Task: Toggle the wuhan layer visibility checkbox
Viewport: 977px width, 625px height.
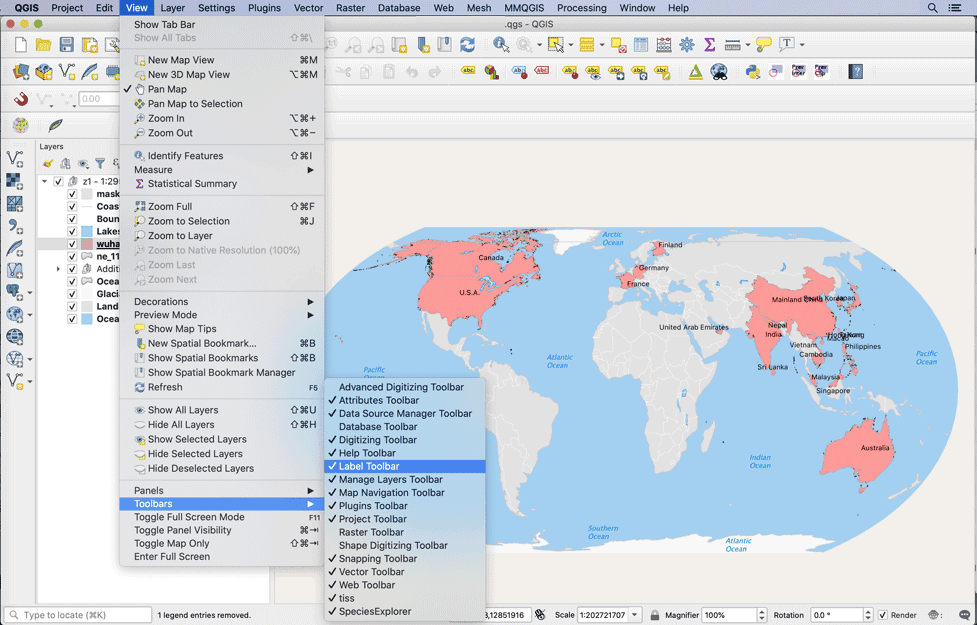Action: pos(72,244)
